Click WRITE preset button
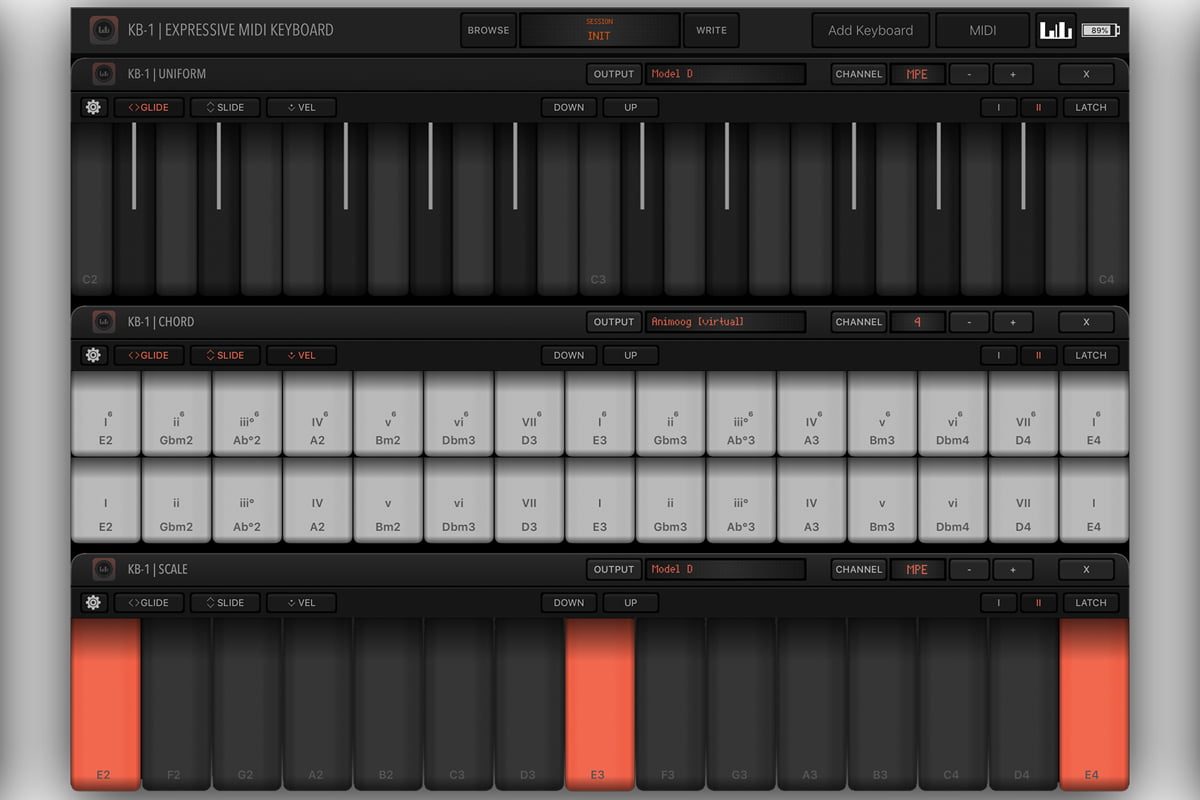Viewport: 1200px width, 800px height. click(x=711, y=30)
